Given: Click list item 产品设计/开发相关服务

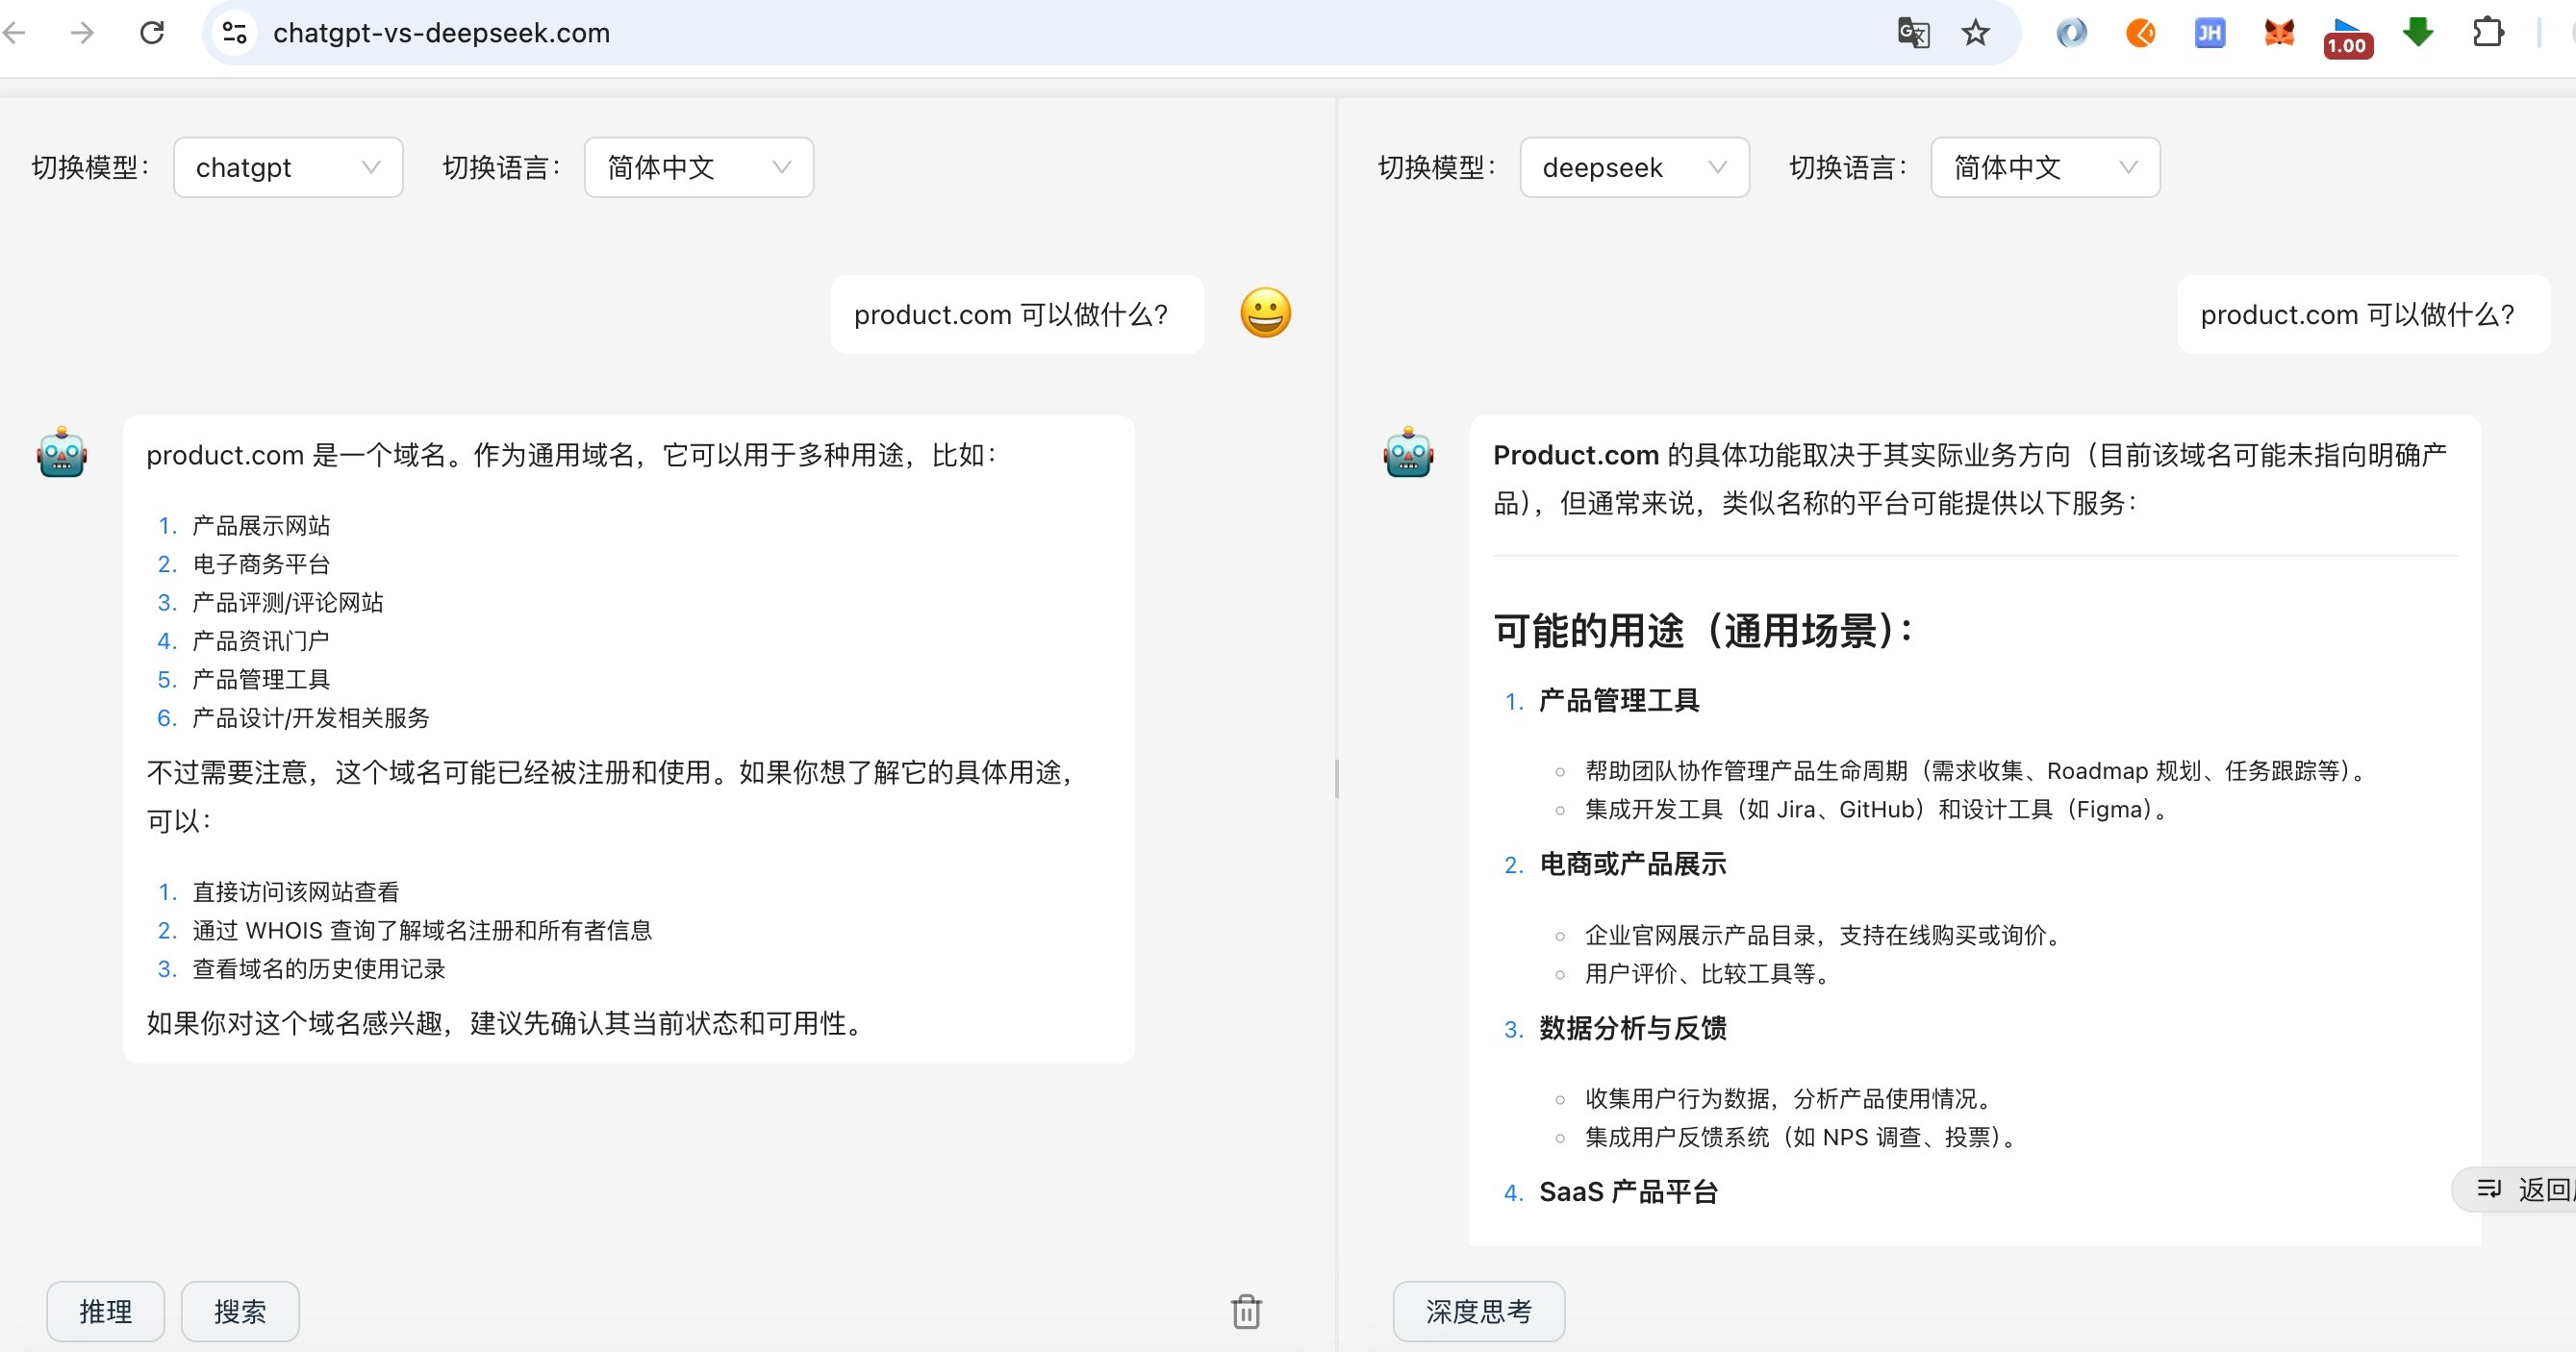Looking at the screenshot, I should click(311, 717).
